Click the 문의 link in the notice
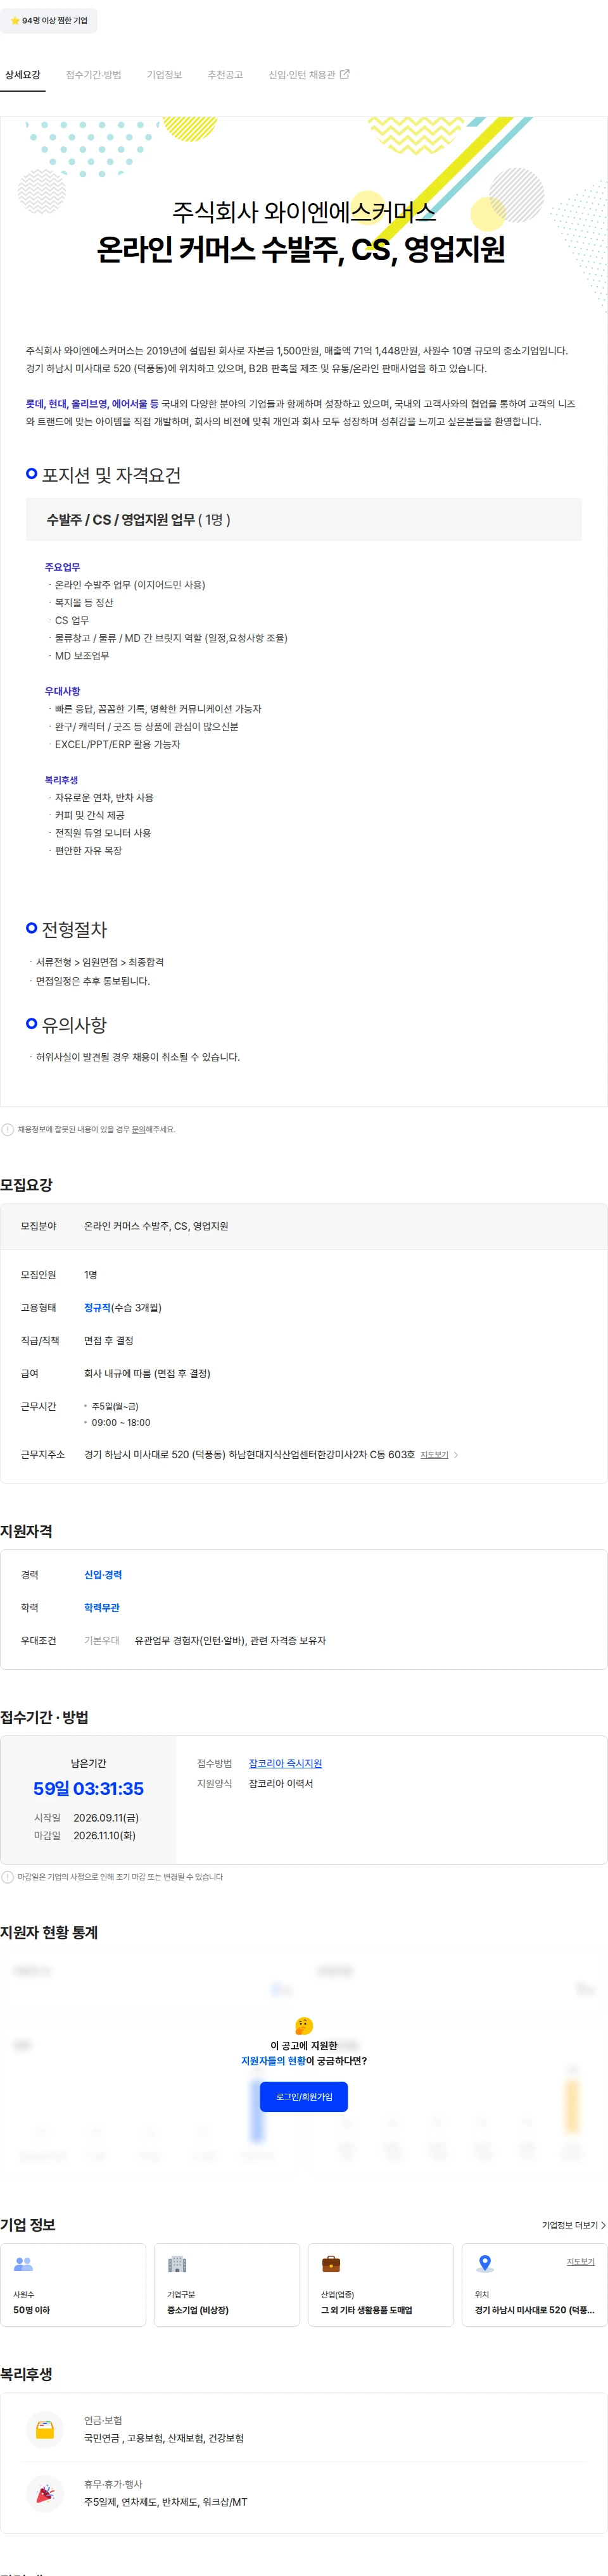This screenshot has width=608, height=2576. pos(138,1129)
